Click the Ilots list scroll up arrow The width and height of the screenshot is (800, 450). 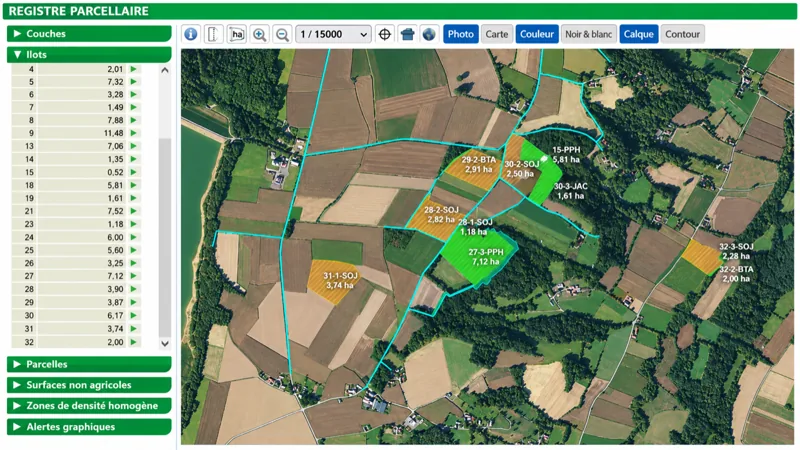tap(165, 70)
